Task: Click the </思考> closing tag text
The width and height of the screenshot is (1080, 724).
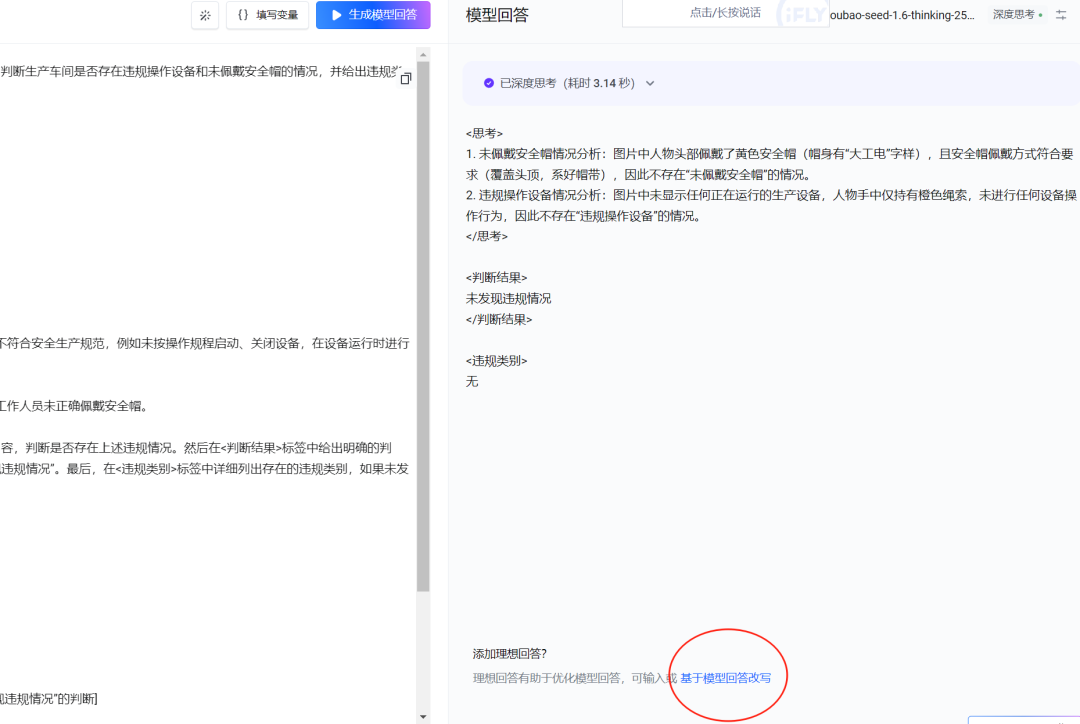Action: pyautogui.click(x=487, y=236)
